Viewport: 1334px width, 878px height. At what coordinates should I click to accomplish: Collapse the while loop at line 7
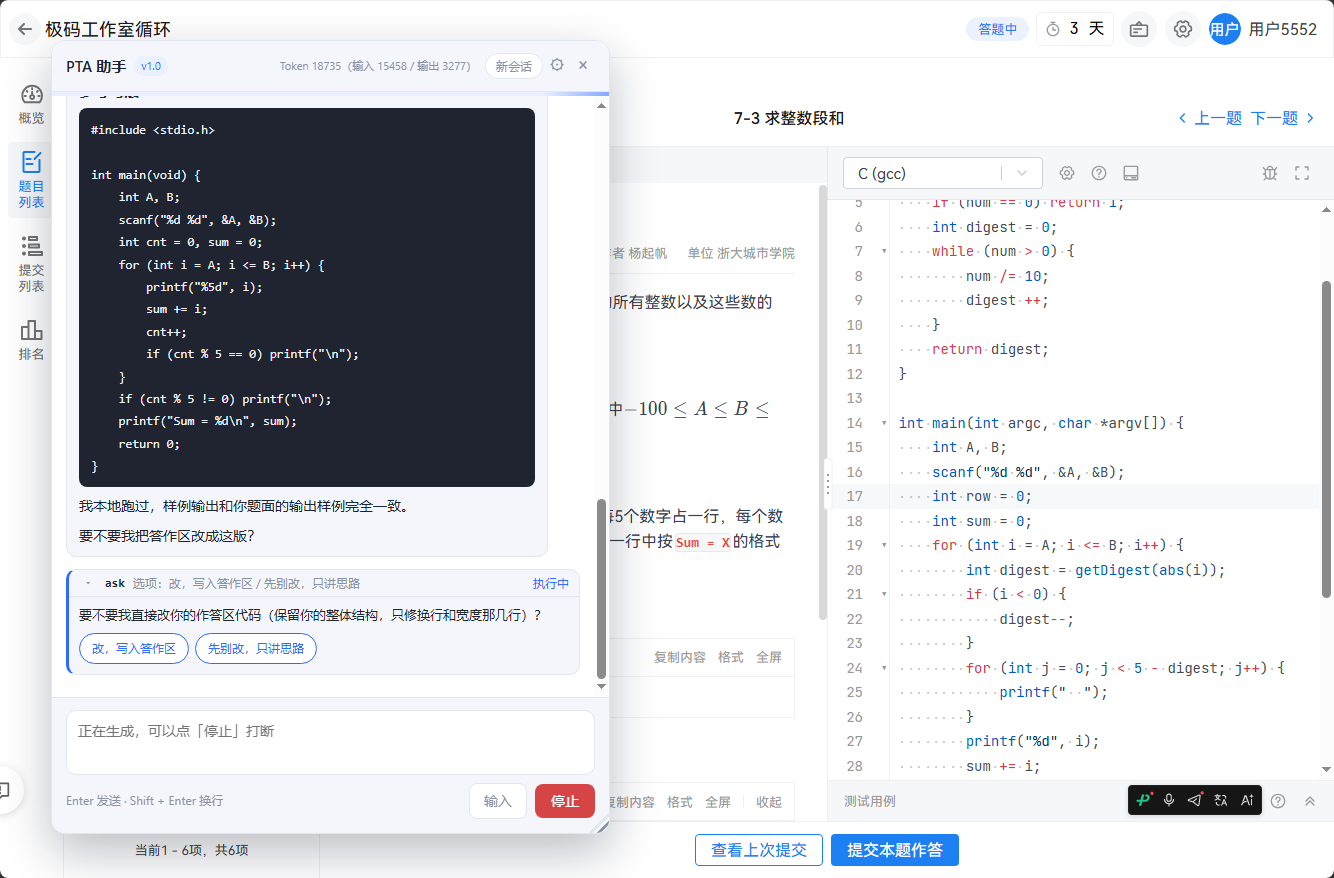(884, 251)
